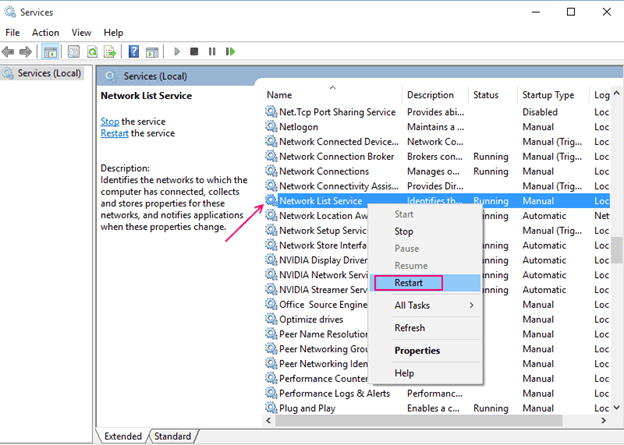
Task: Click the Start Service play icon
Action: 177,52
